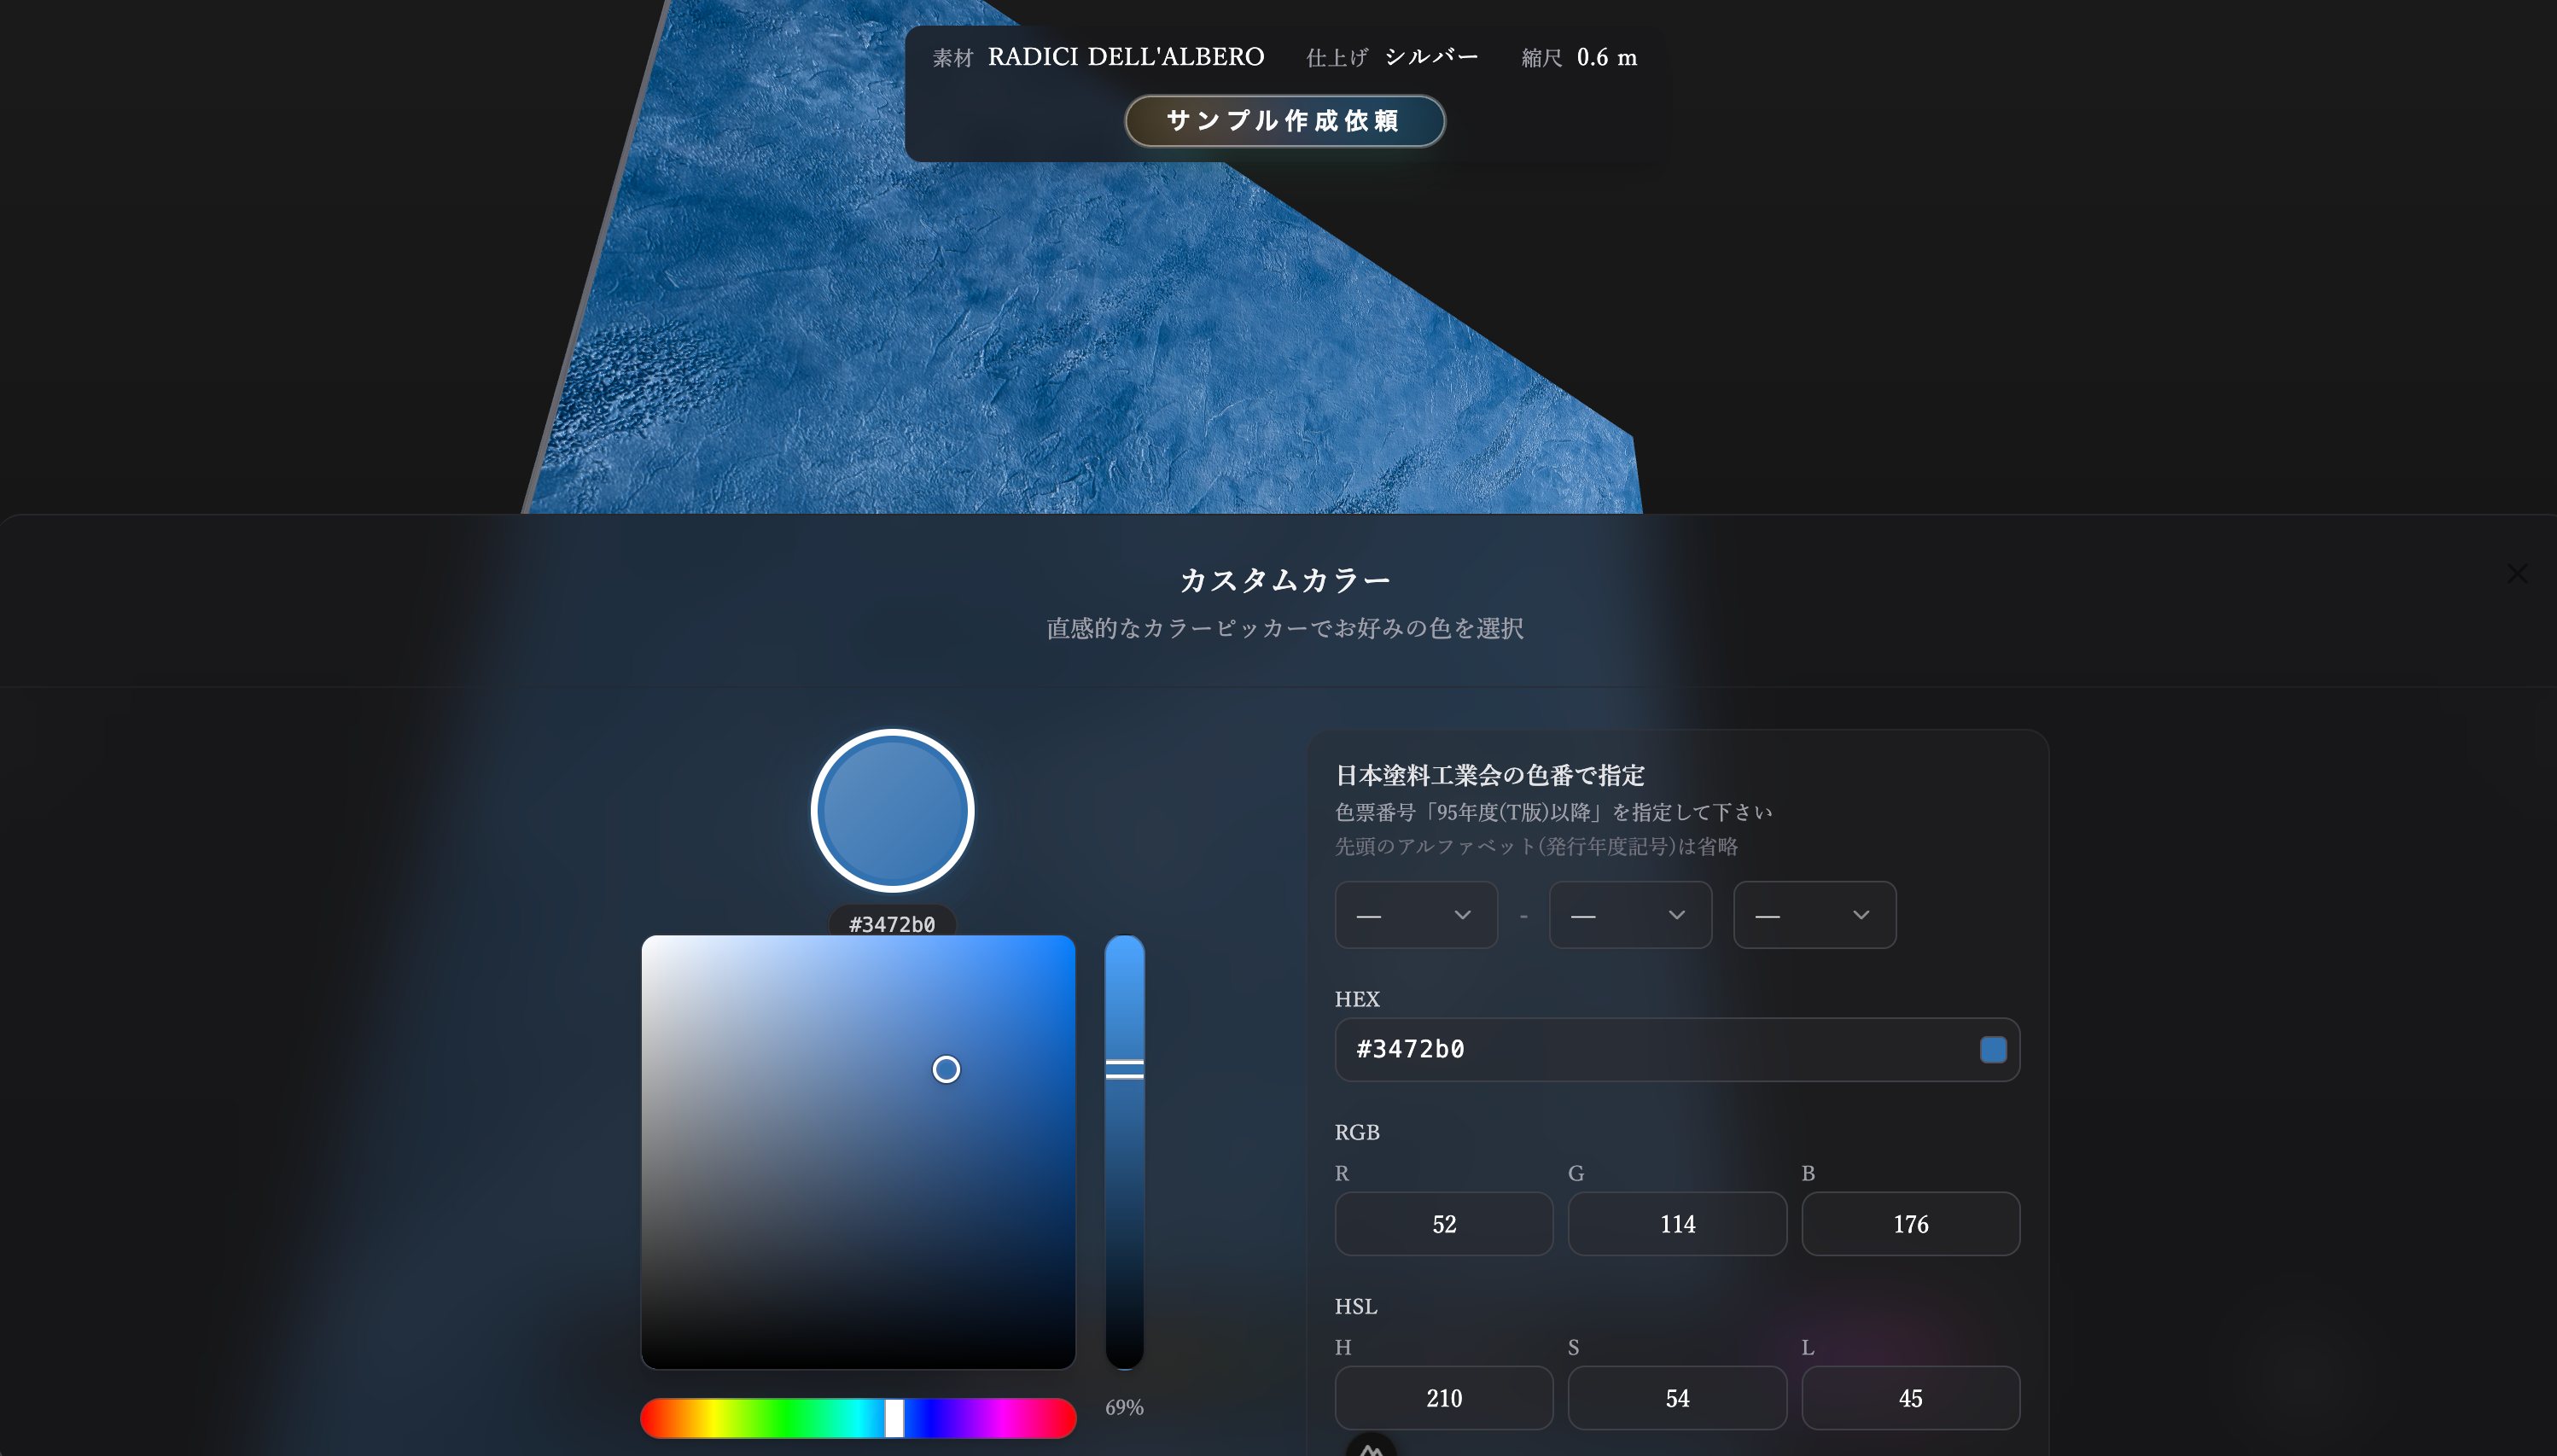Click the vertical opacity slider handle

pyautogui.click(x=1124, y=1069)
